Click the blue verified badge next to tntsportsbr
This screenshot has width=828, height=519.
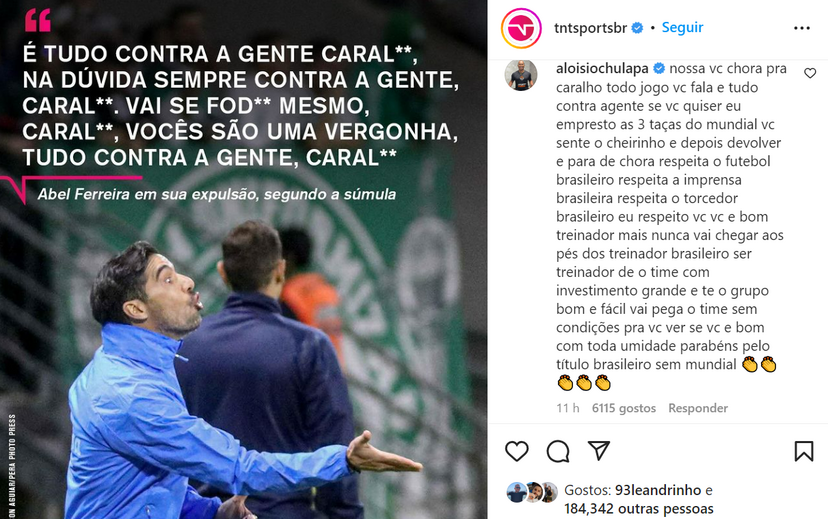tap(637, 28)
